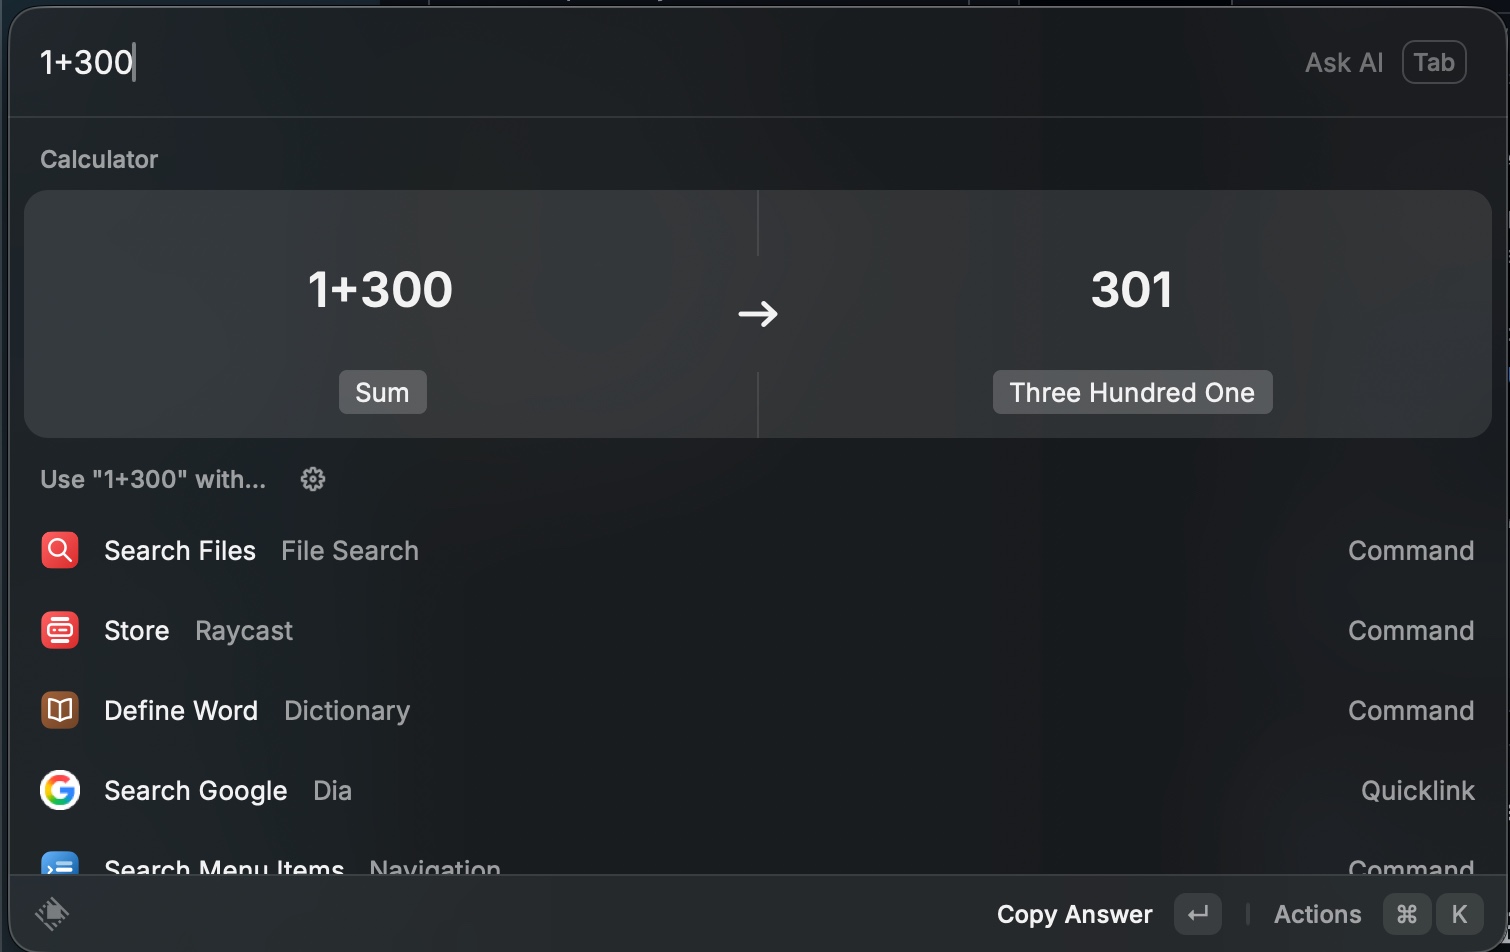This screenshot has width=1510, height=952.
Task: Click the Command key symbol badge
Action: pyautogui.click(x=1406, y=914)
